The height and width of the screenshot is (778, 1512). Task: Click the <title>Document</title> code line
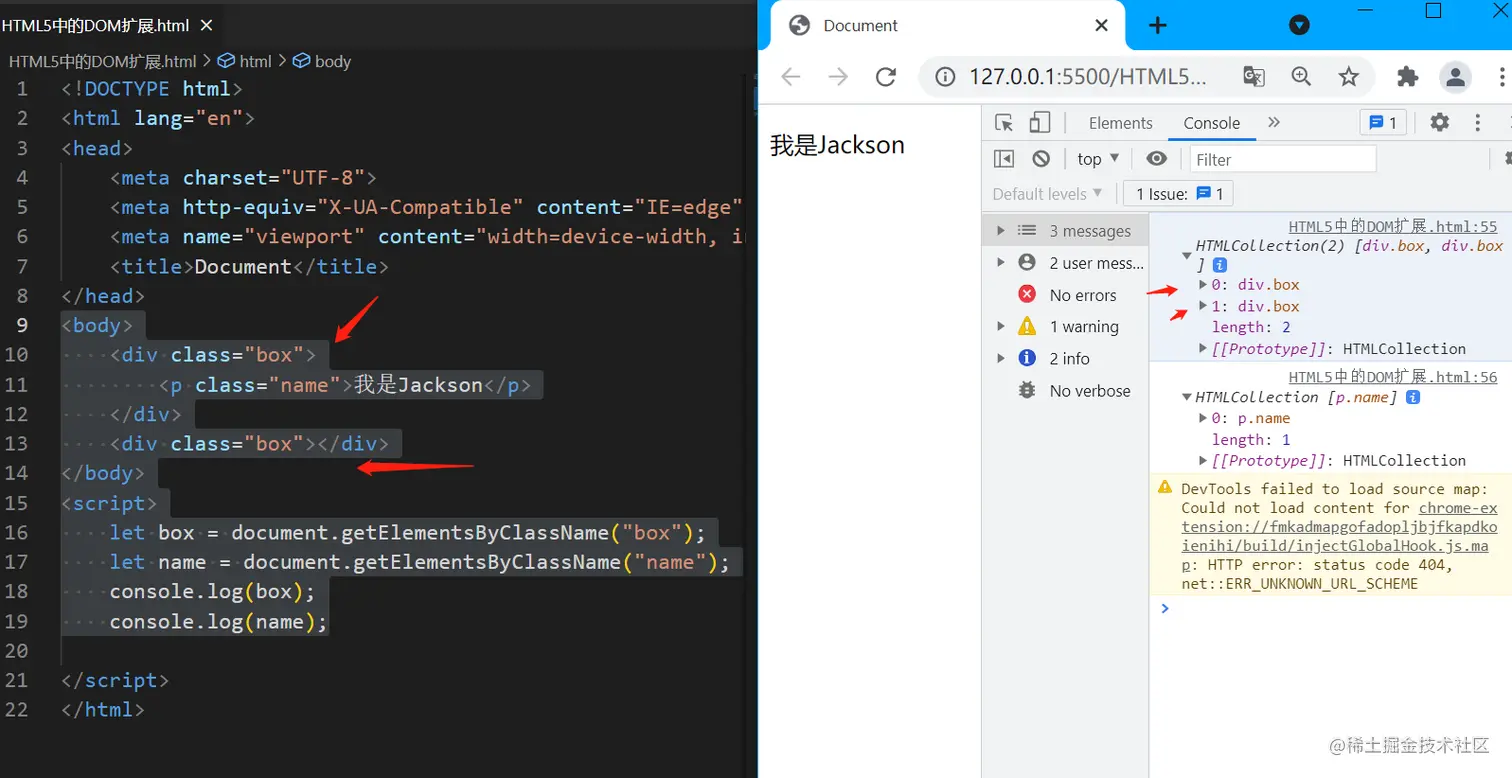pos(249,266)
